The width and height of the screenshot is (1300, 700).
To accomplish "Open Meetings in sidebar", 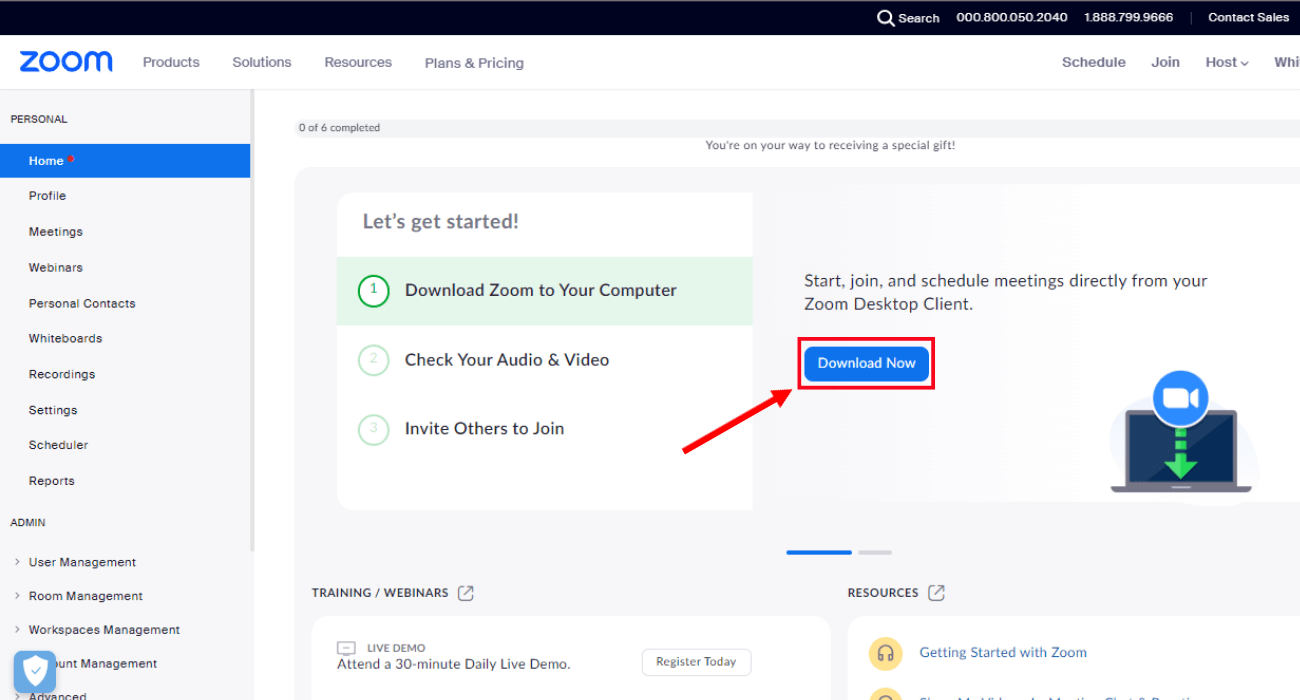I will [x=56, y=232].
